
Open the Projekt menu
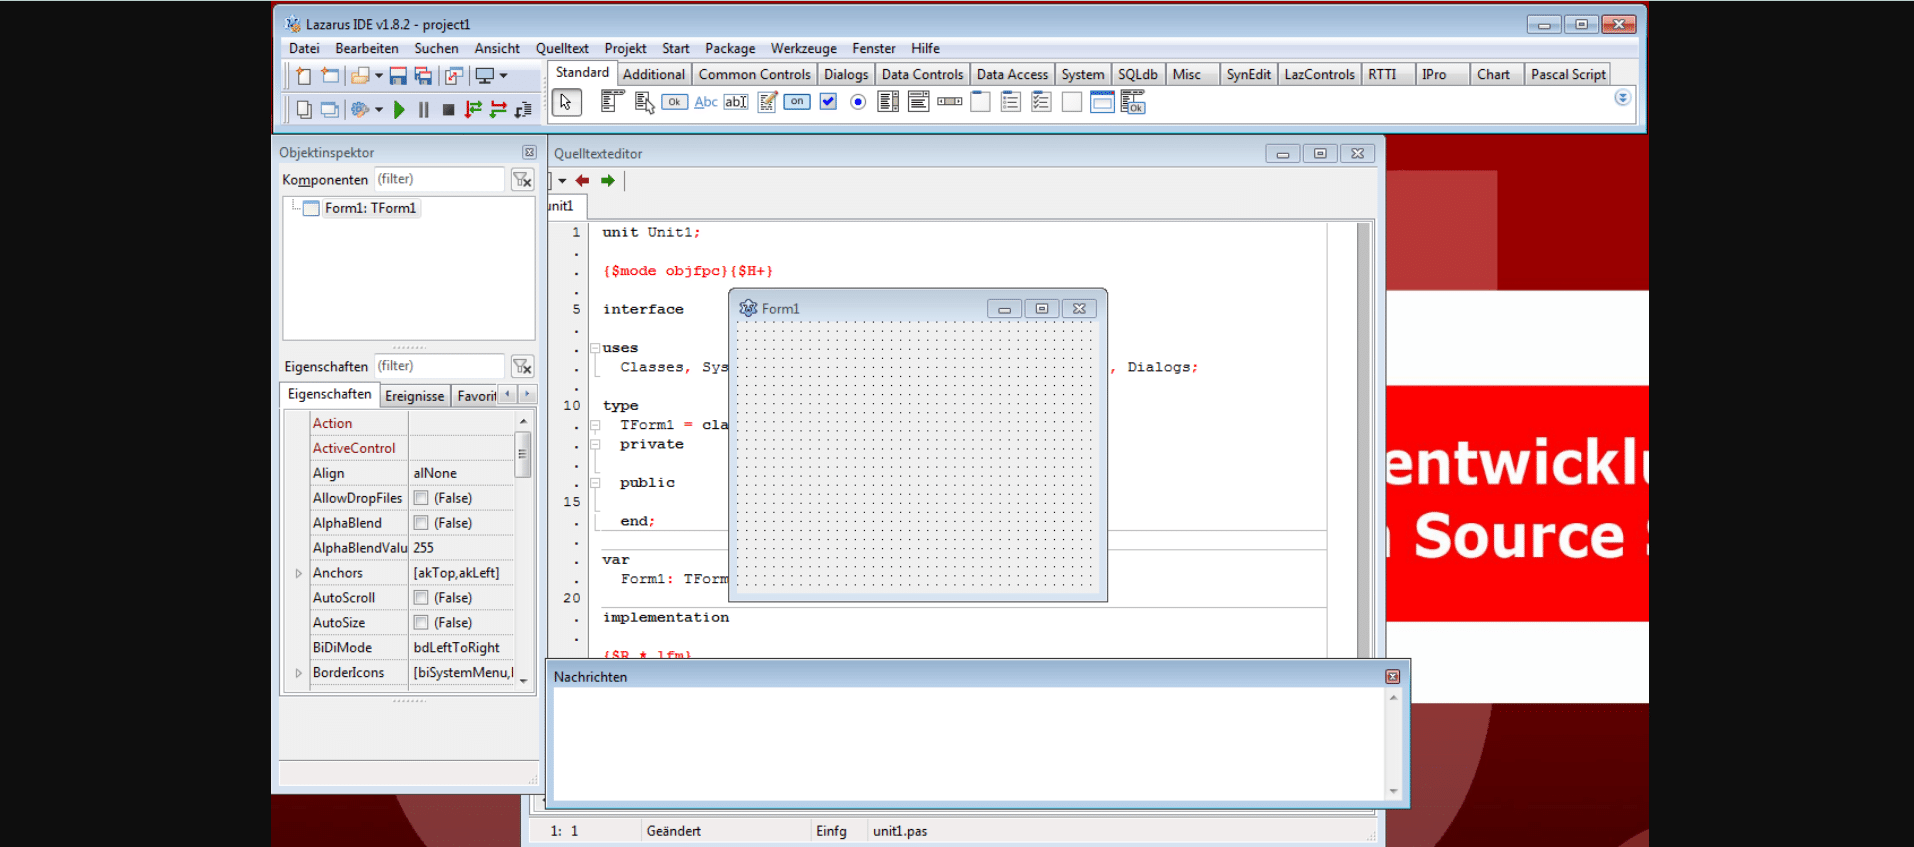tap(625, 48)
